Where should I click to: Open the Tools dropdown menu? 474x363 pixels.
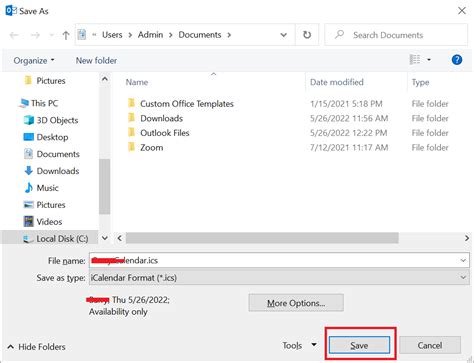pos(299,345)
